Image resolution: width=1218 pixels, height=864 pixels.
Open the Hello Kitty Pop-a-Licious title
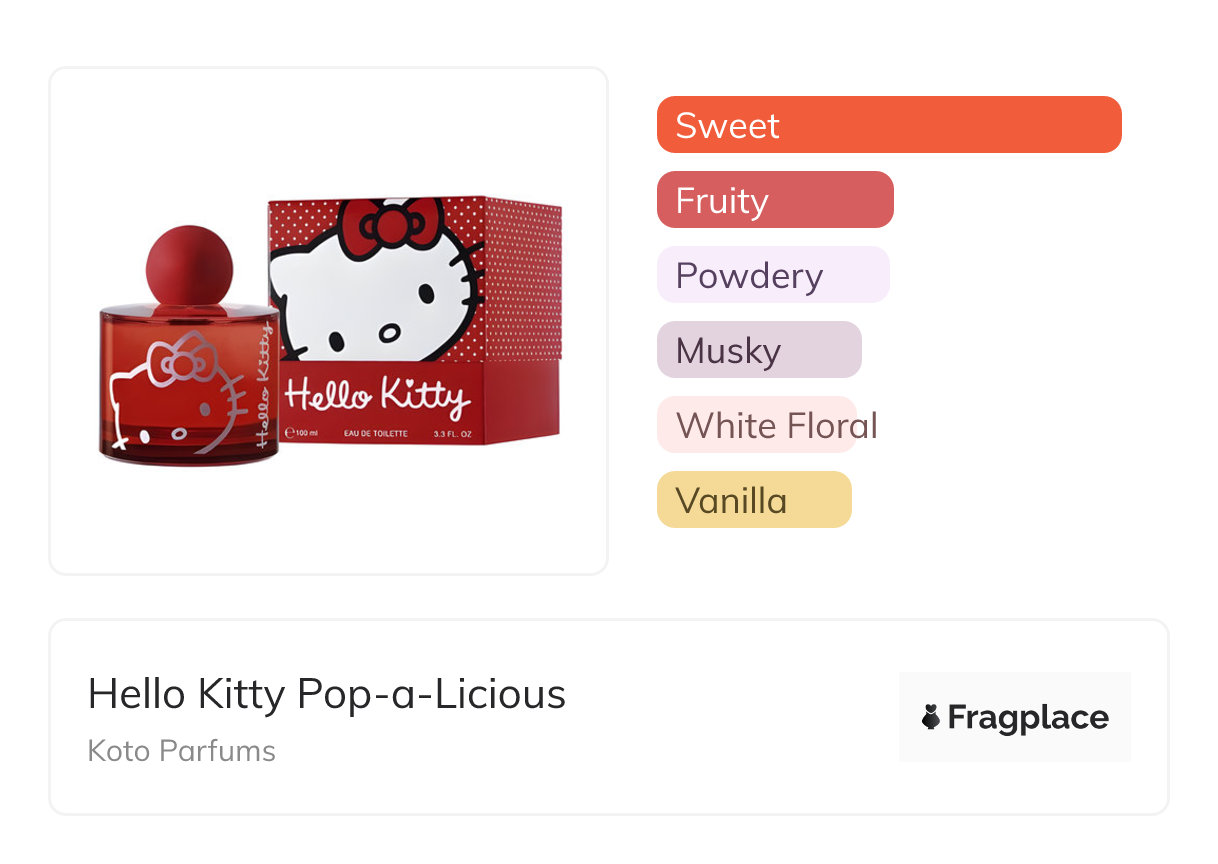[326, 693]
